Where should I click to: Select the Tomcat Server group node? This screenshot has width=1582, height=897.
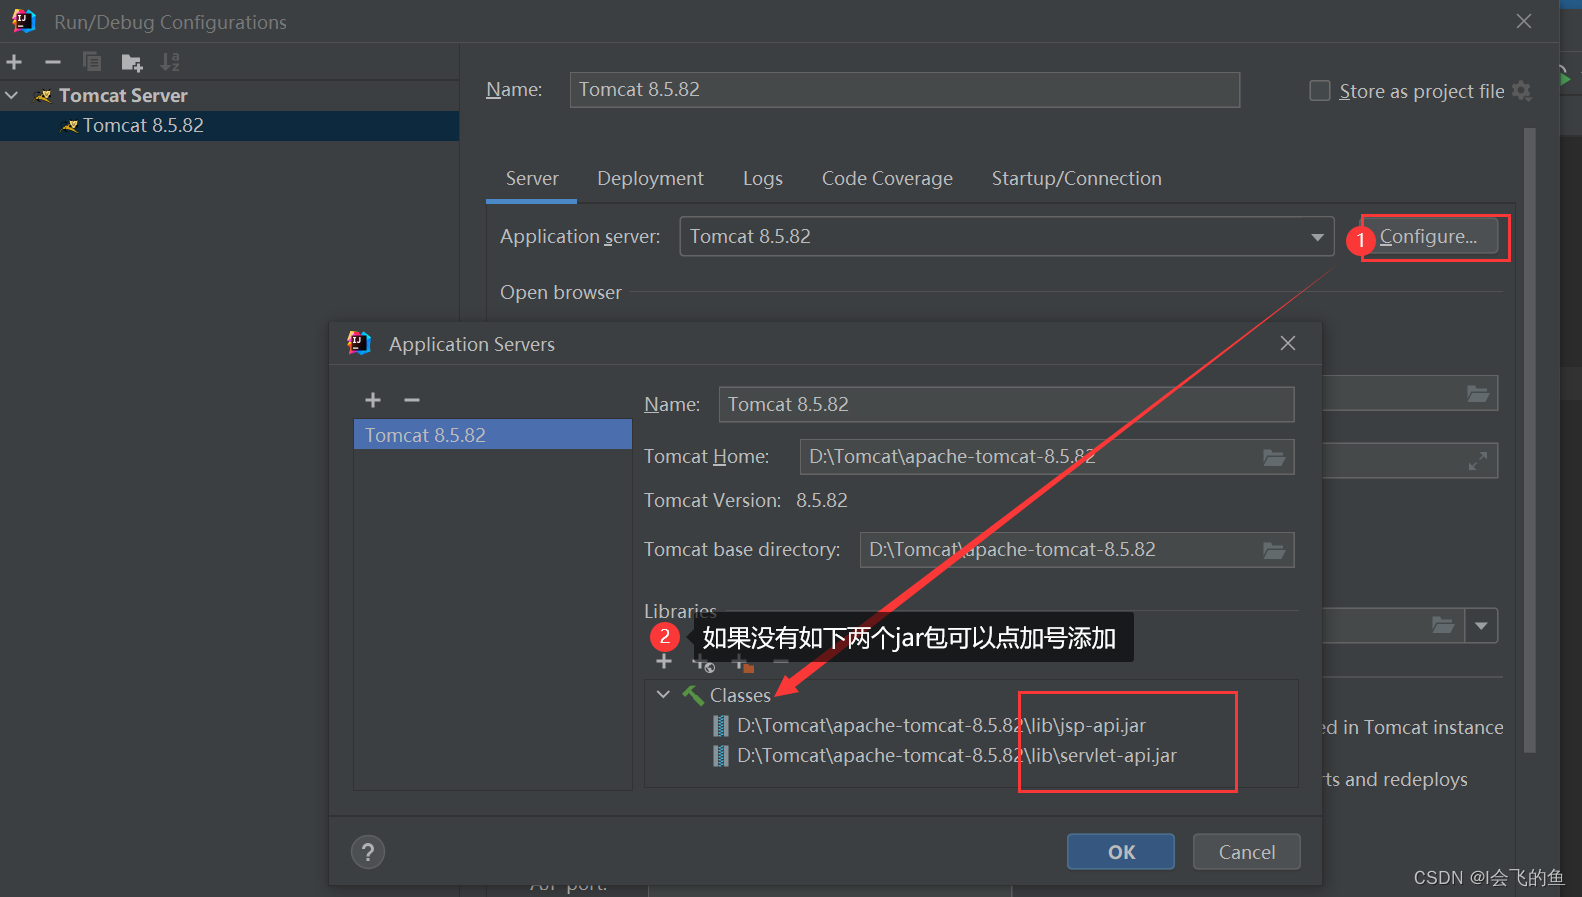(x=123, y=96)
